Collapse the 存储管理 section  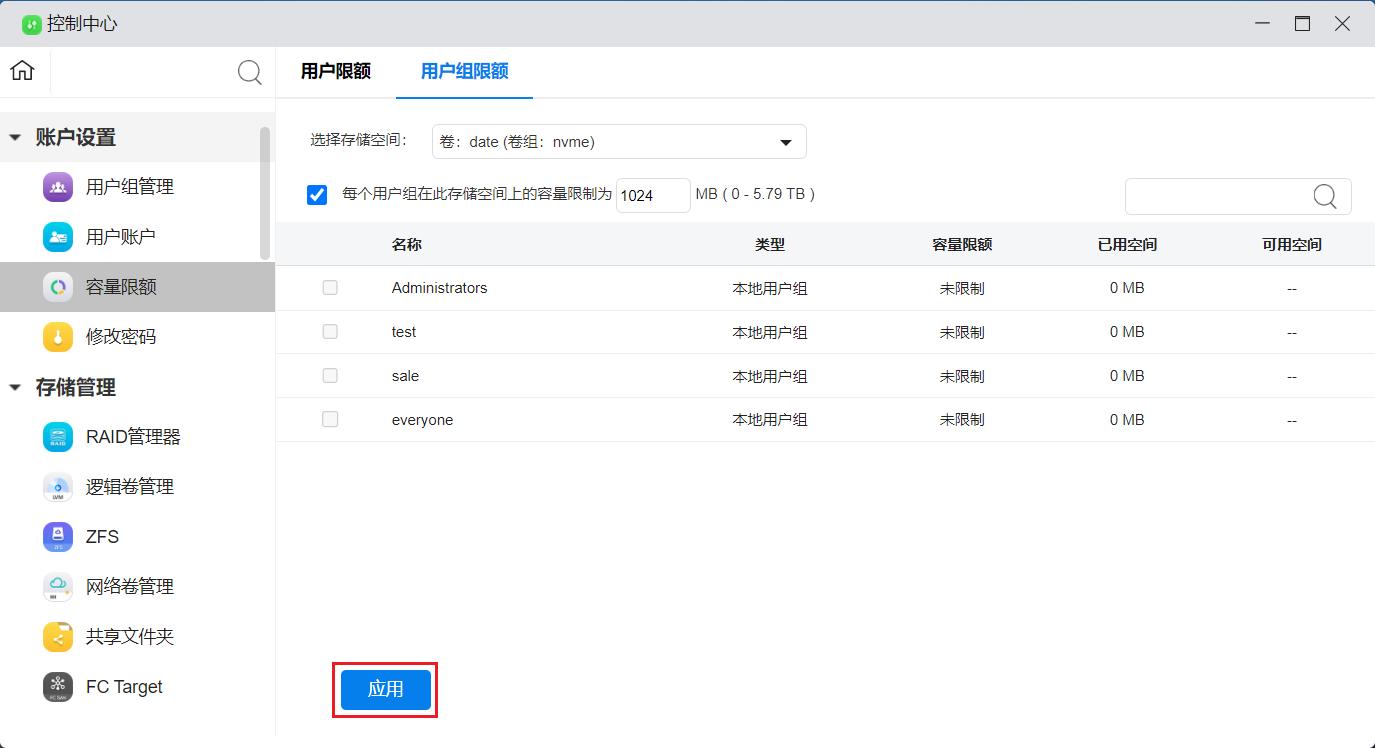click(x=14, y=388)
